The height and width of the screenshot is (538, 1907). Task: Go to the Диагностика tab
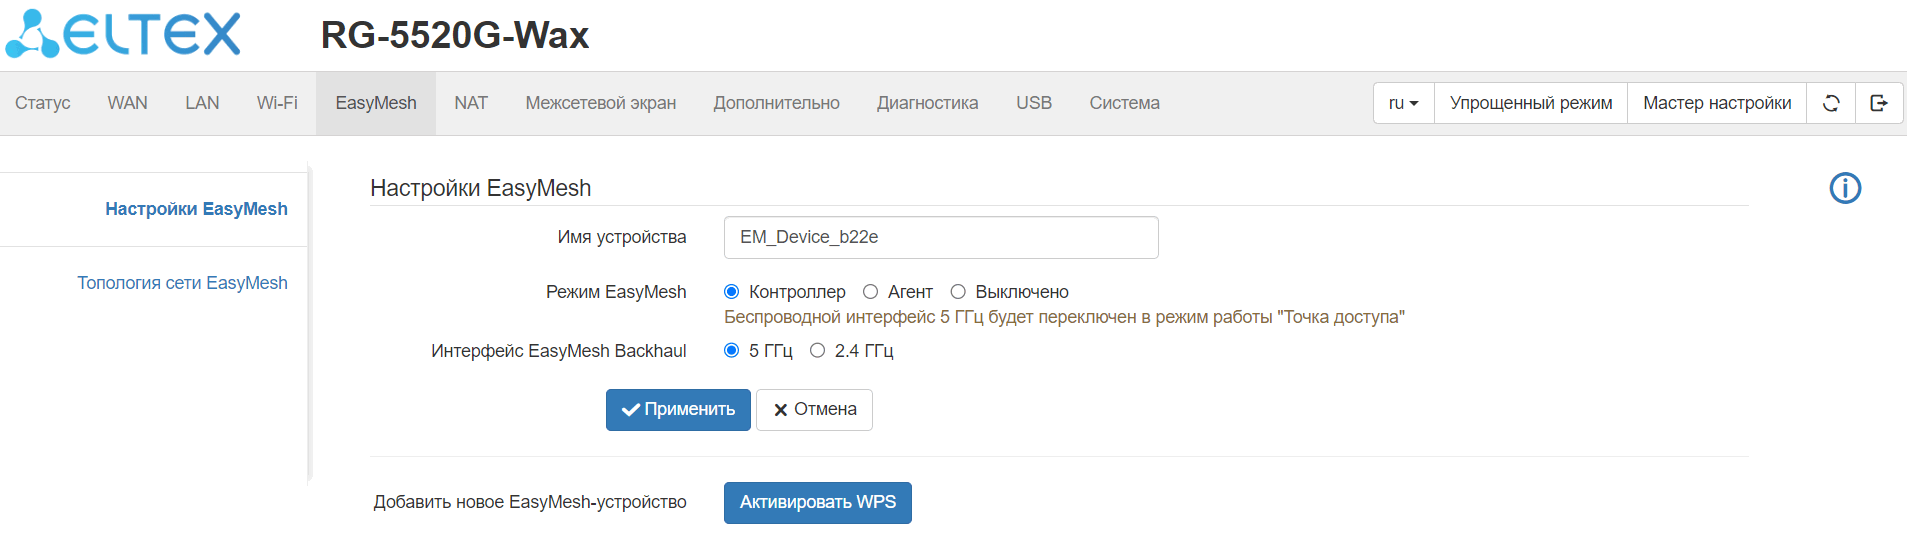pos(927,103)
